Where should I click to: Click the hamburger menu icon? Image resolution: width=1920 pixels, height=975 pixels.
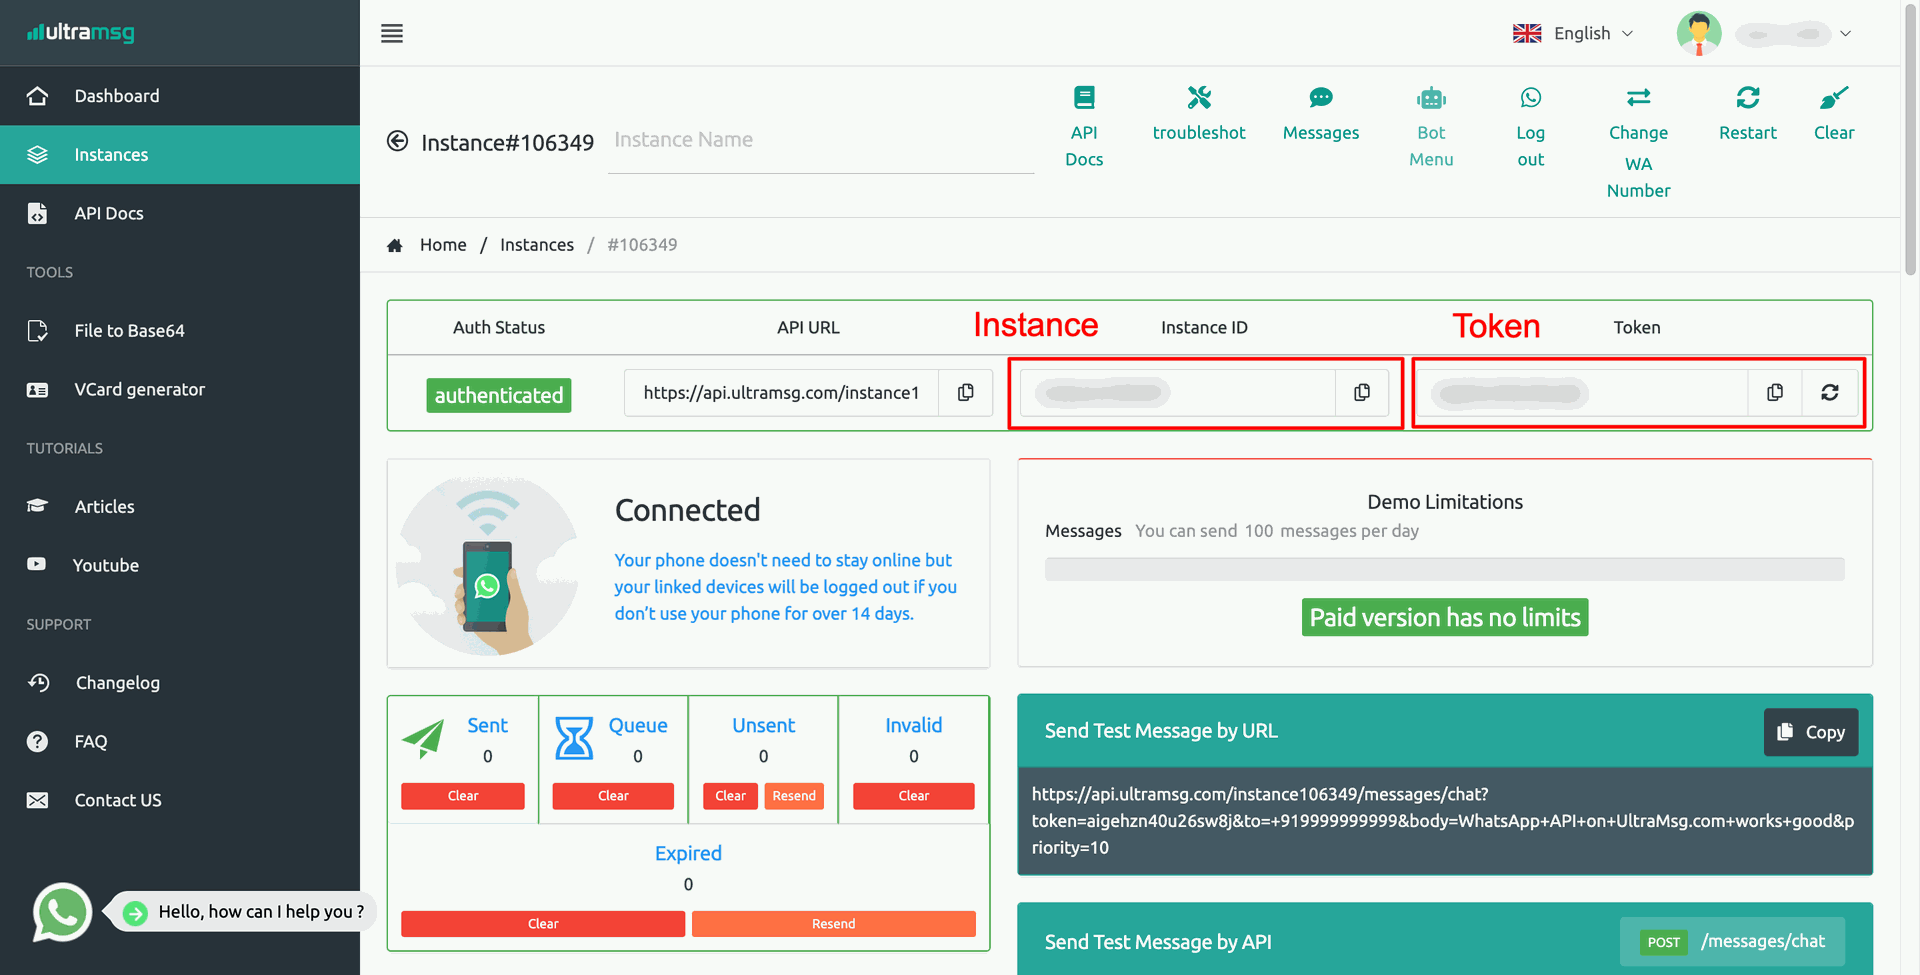(392, 34)
